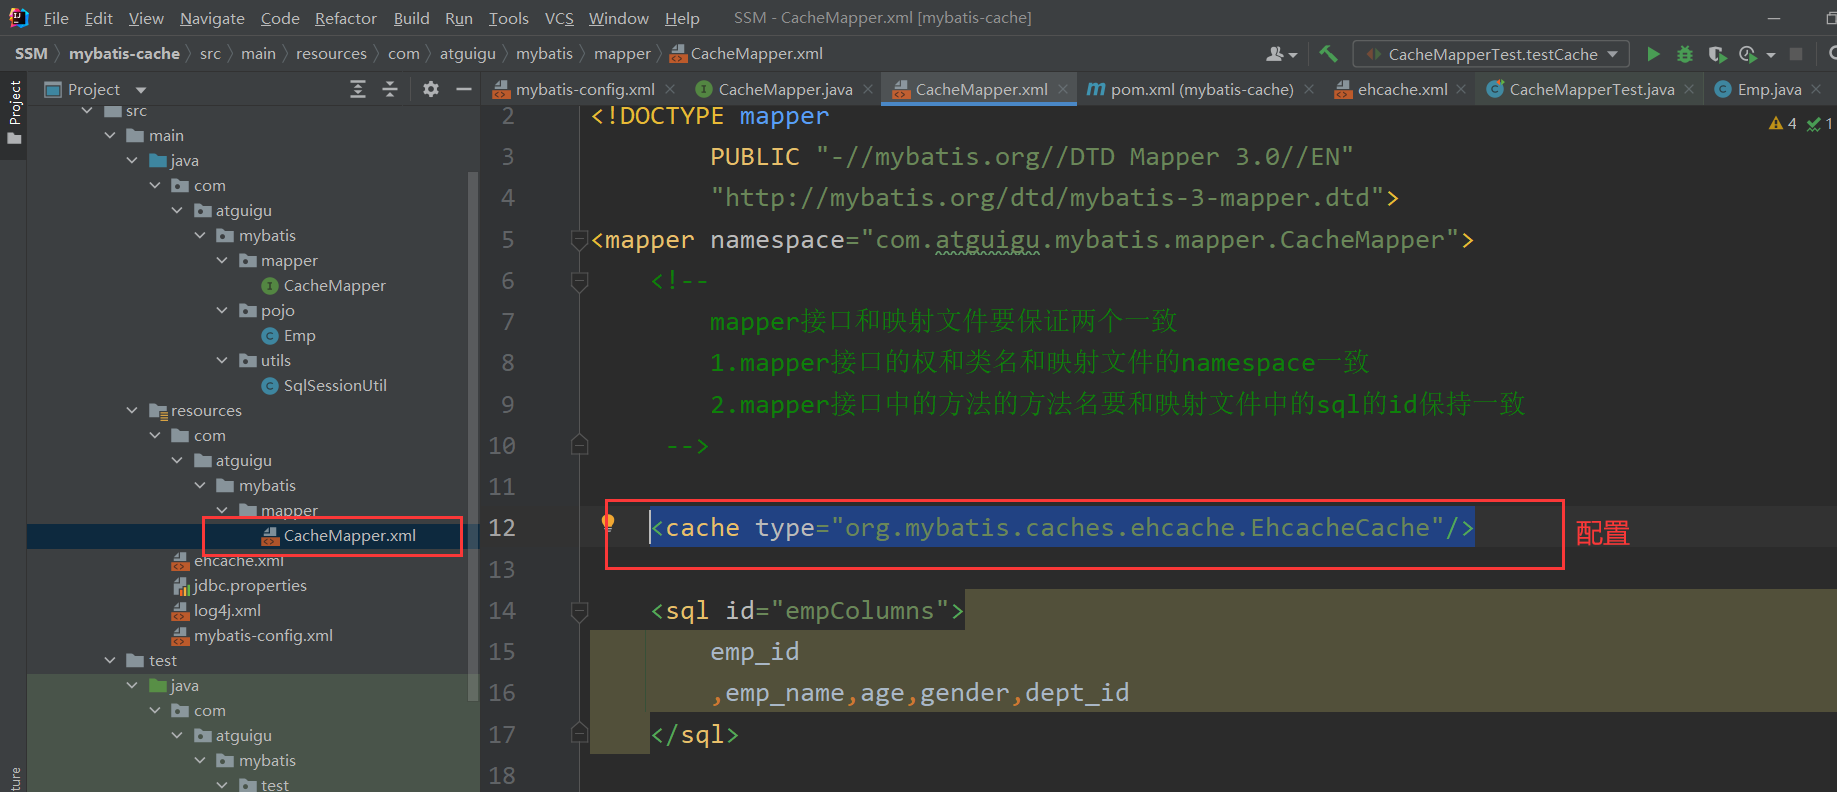This screenshot has height=792, width=1837.
Task: Start debugging with the bug icon
Action: (1685, 54)
